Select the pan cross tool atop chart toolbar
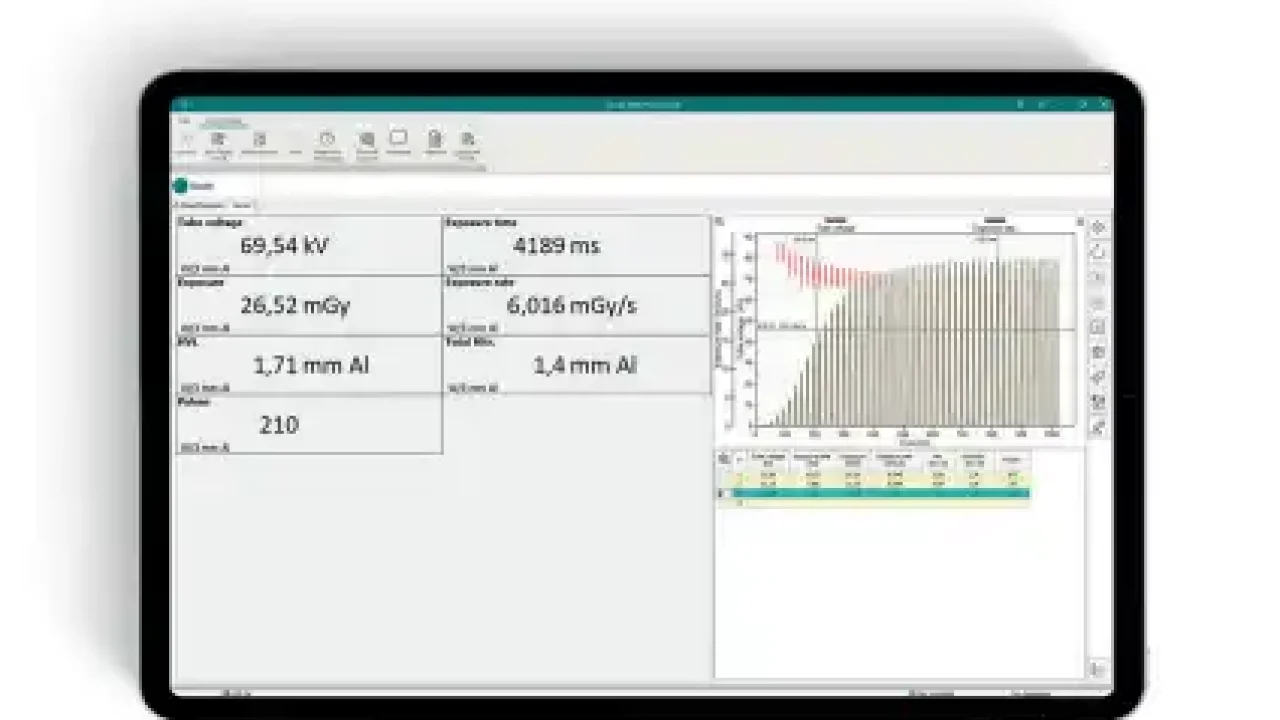The height and width of the screenshot is (720, 1280). pyautogui.click(x=1098, y=228)
